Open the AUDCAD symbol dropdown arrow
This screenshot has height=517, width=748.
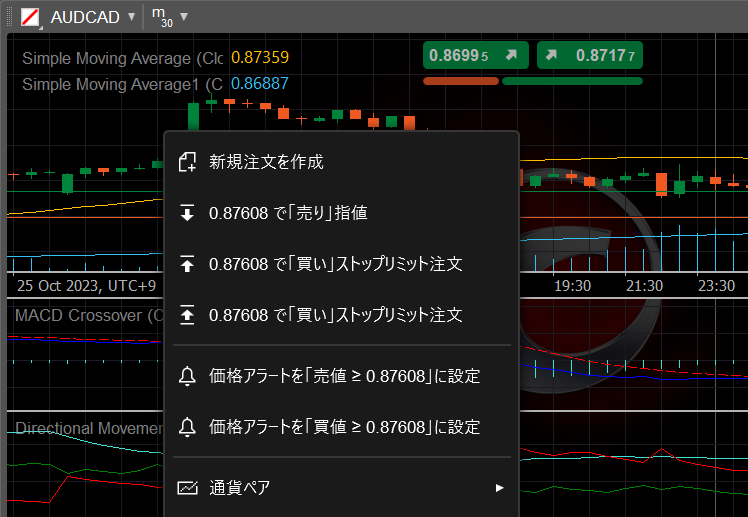(131, 17)
